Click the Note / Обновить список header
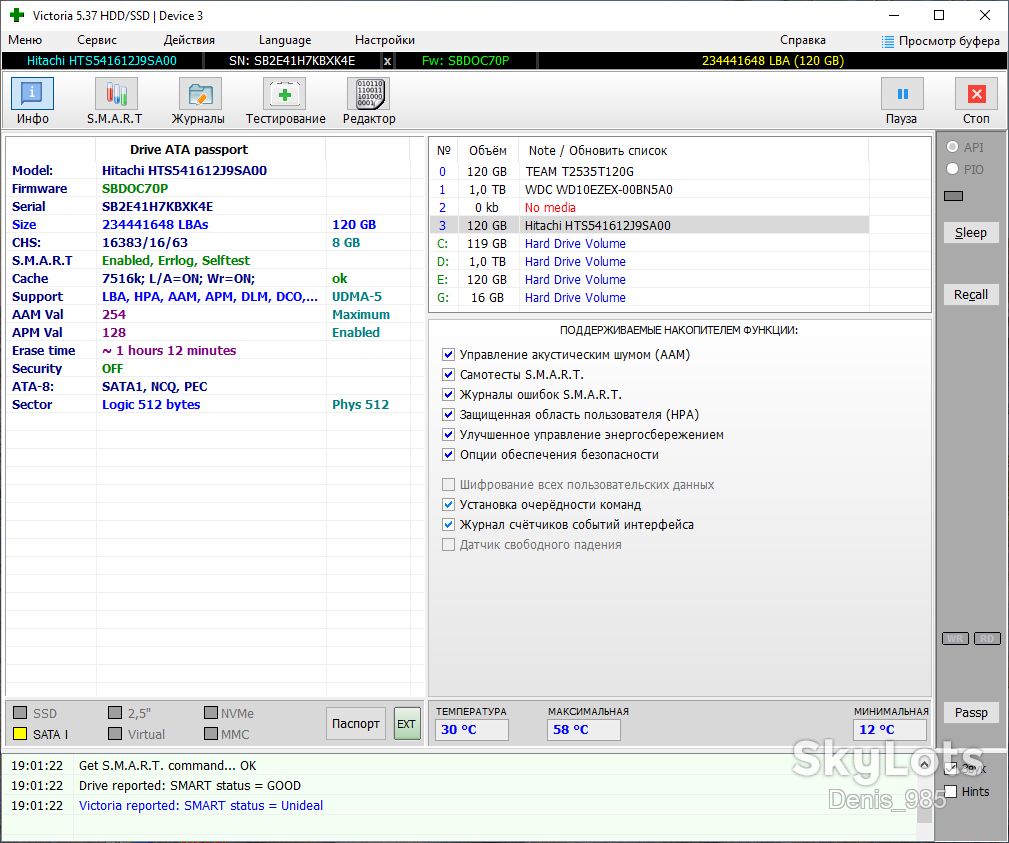 (598, 151)
